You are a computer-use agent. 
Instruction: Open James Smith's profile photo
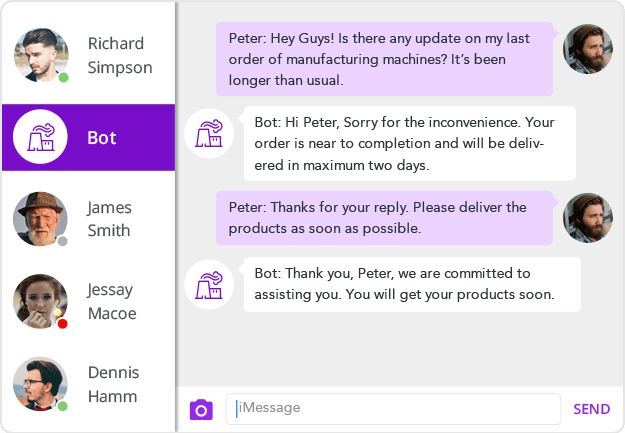[41, 219]
